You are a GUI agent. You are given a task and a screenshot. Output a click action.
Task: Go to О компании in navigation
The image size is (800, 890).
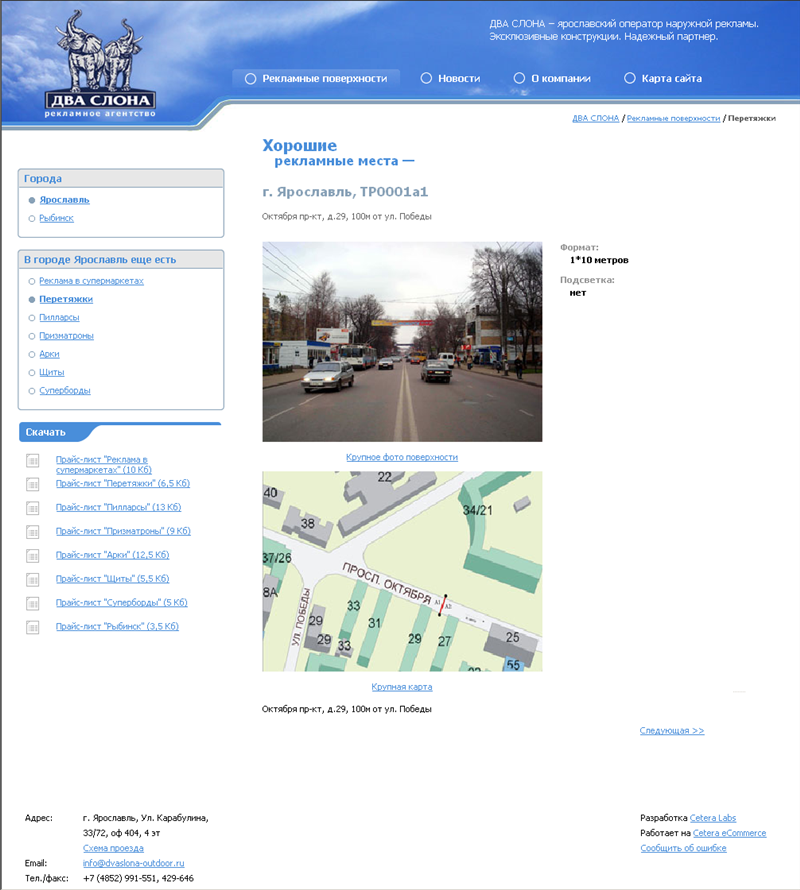pyautogui.click(x=560, y=78)
